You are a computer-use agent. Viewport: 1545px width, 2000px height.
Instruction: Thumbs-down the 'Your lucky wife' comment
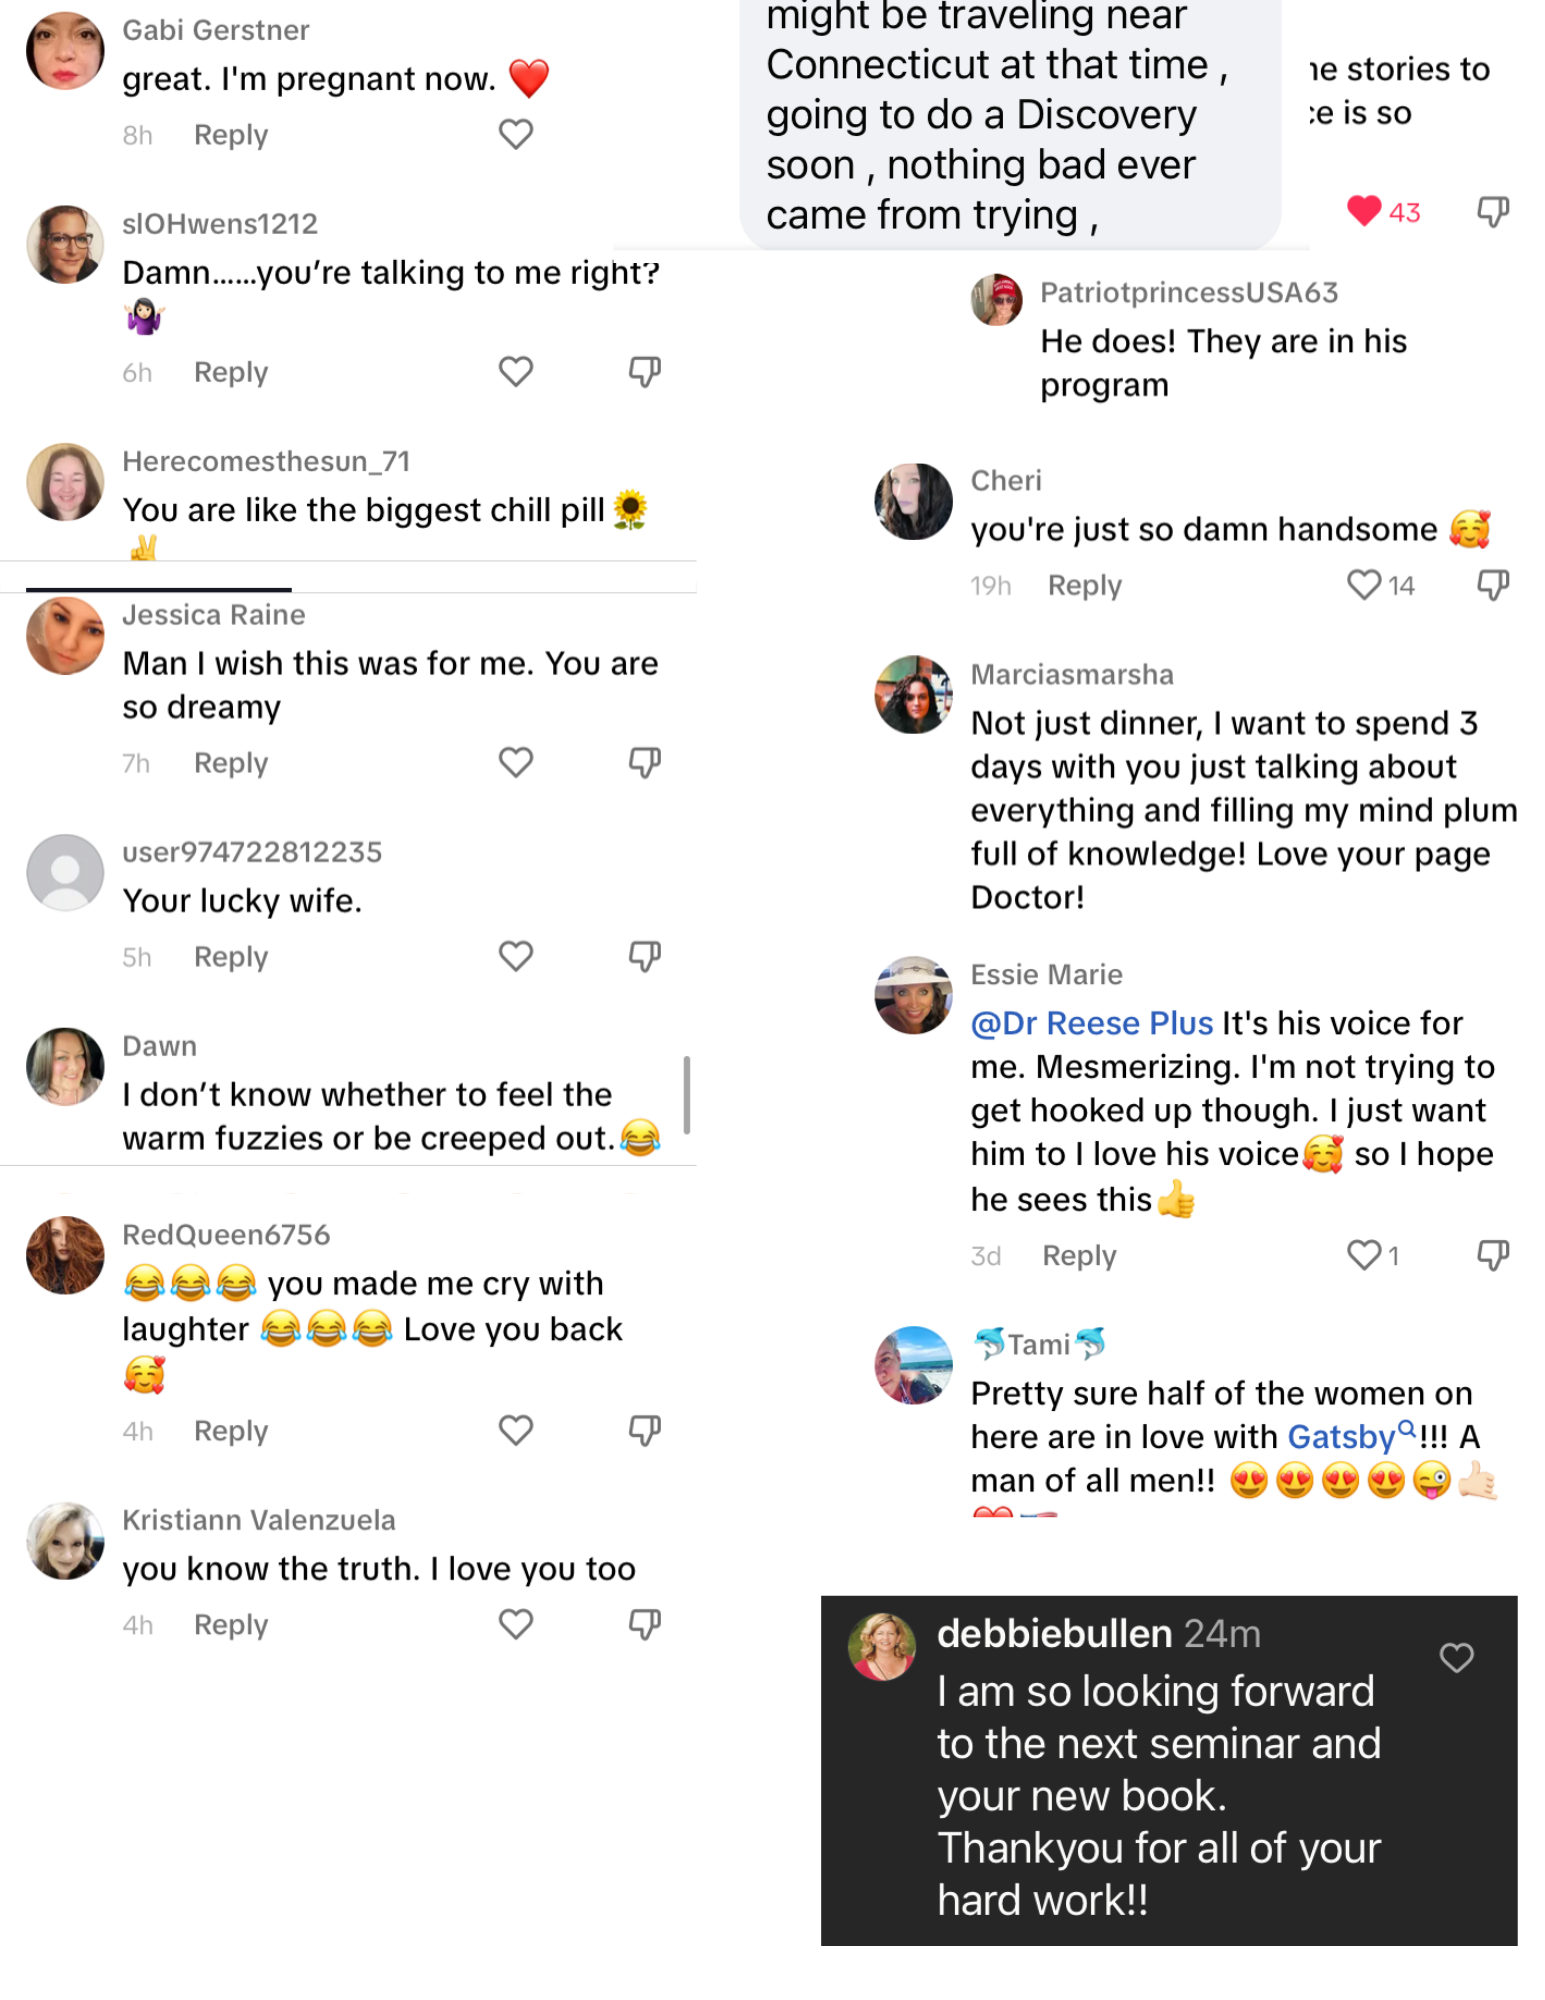pos(644,957)
